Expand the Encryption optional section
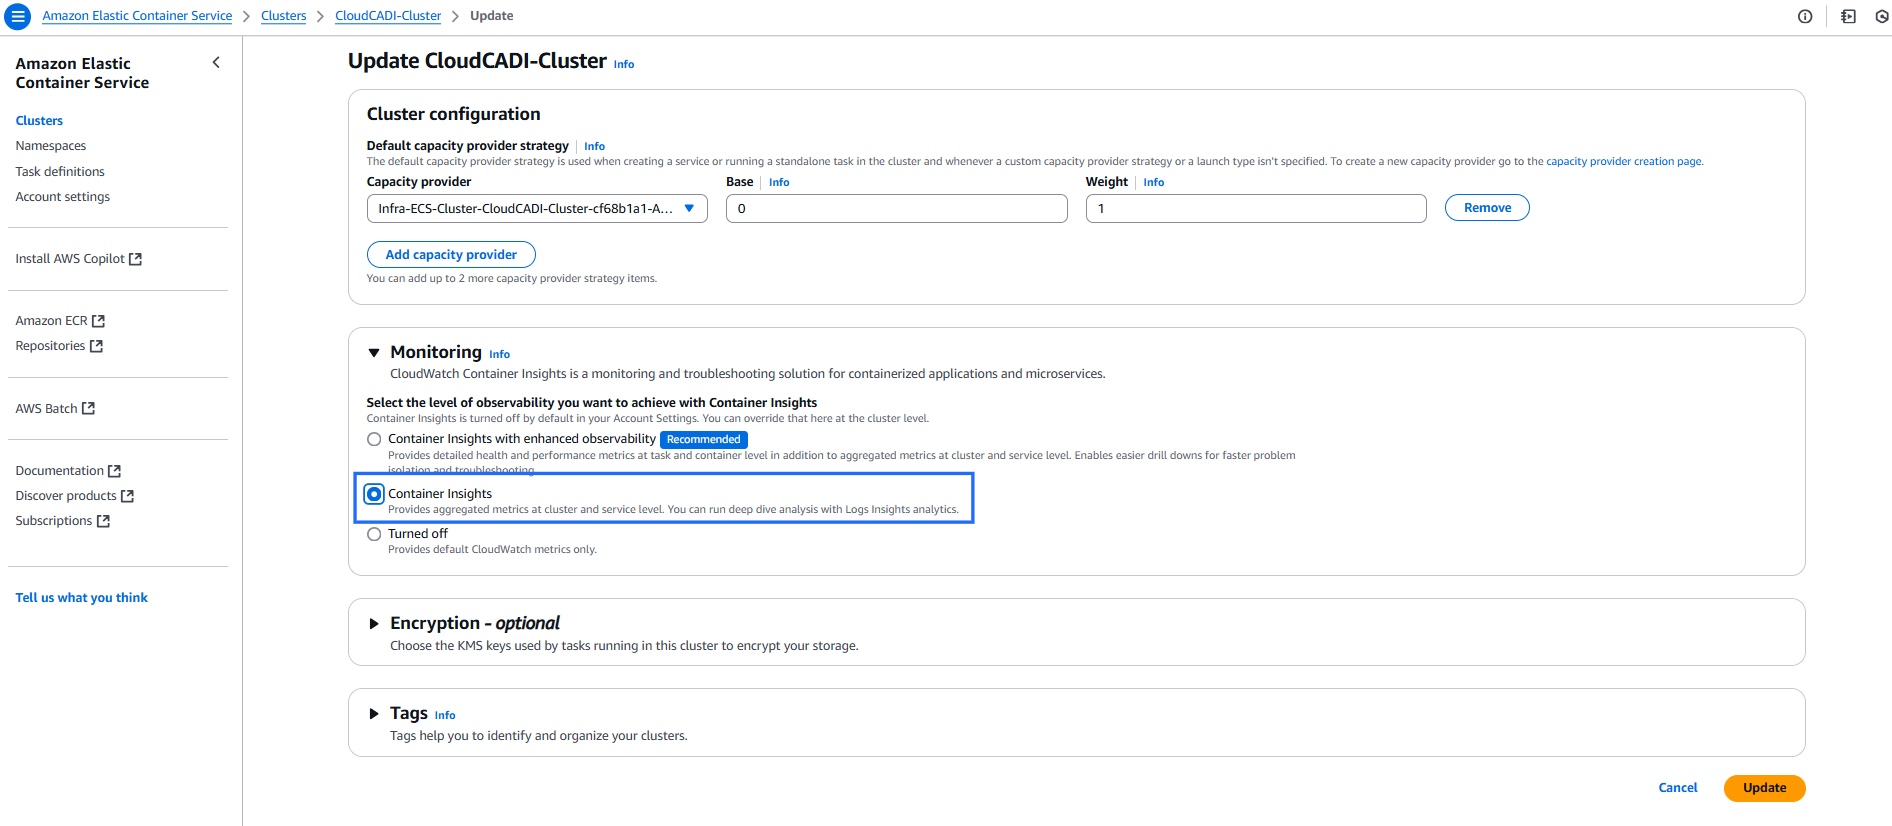1892x826 pixels. (374, 624)
